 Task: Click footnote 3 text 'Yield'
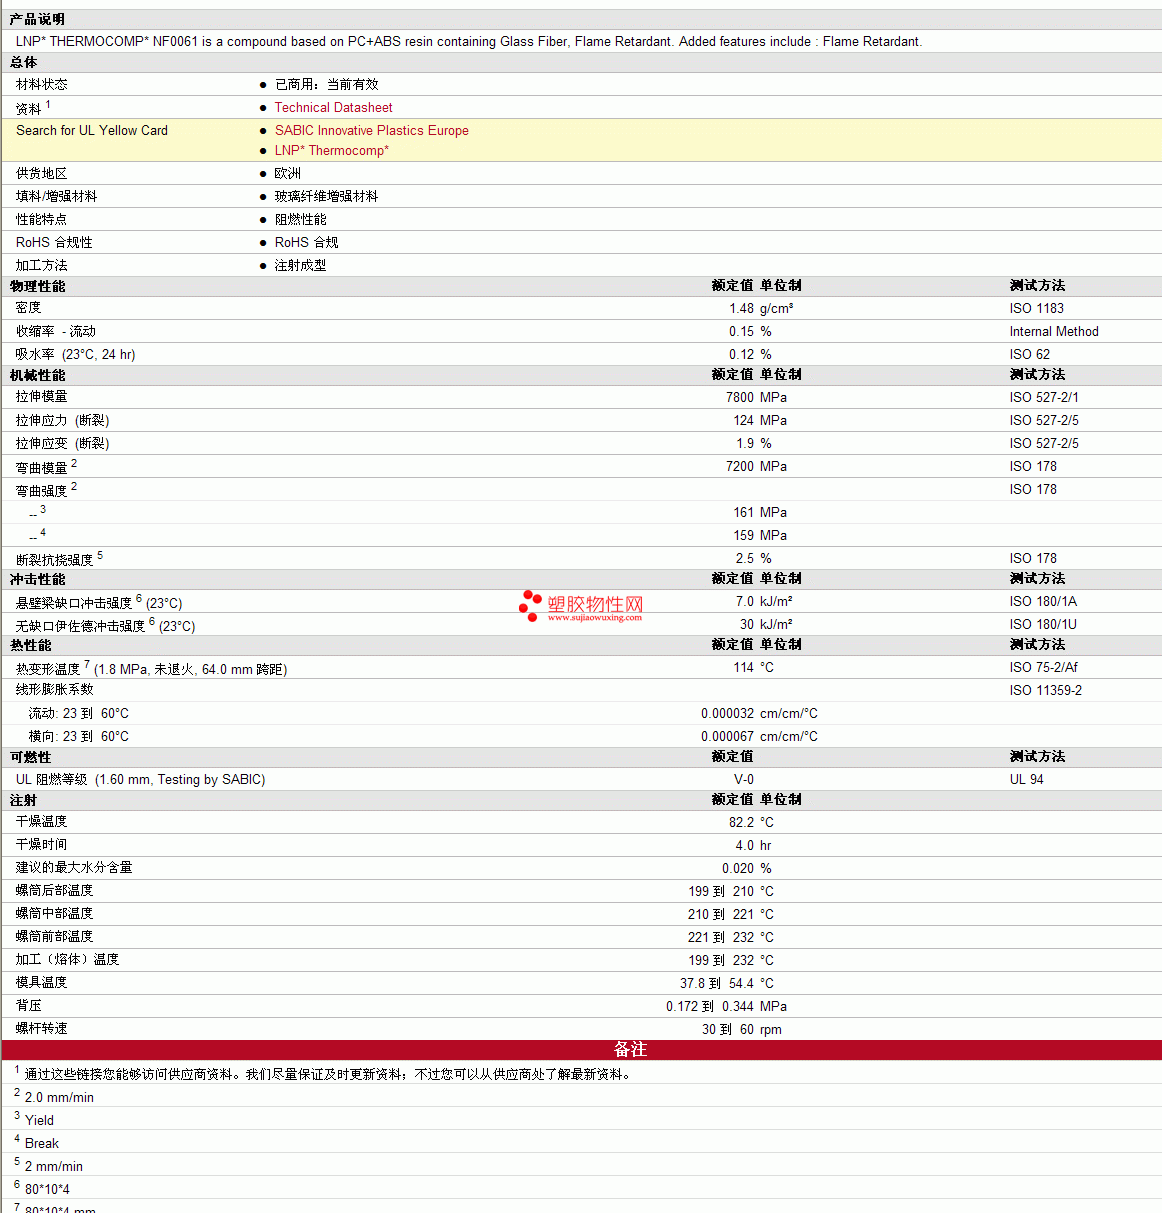(39, 1121)
